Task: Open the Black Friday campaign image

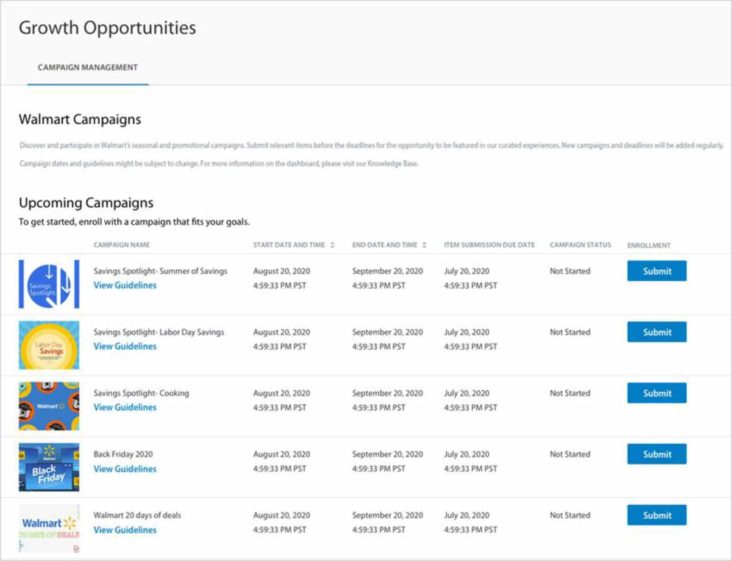Action: (49, 467)
